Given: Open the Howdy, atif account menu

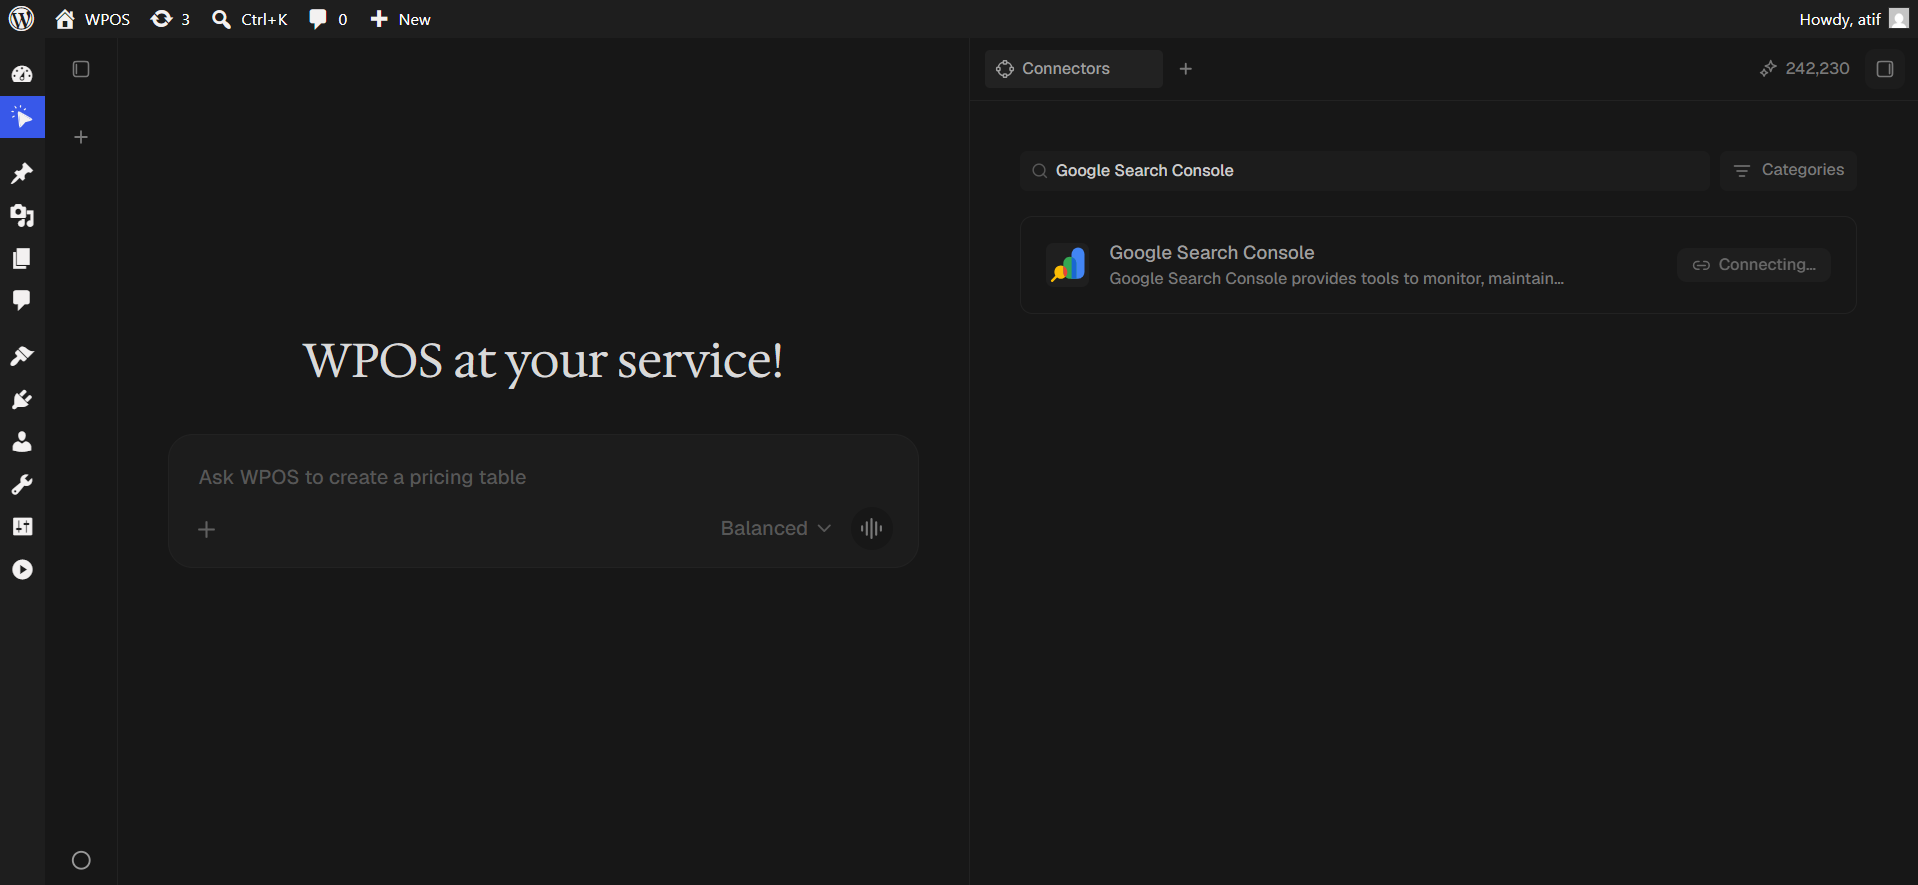Looking at the screenshot, I should pos(1854,19).
